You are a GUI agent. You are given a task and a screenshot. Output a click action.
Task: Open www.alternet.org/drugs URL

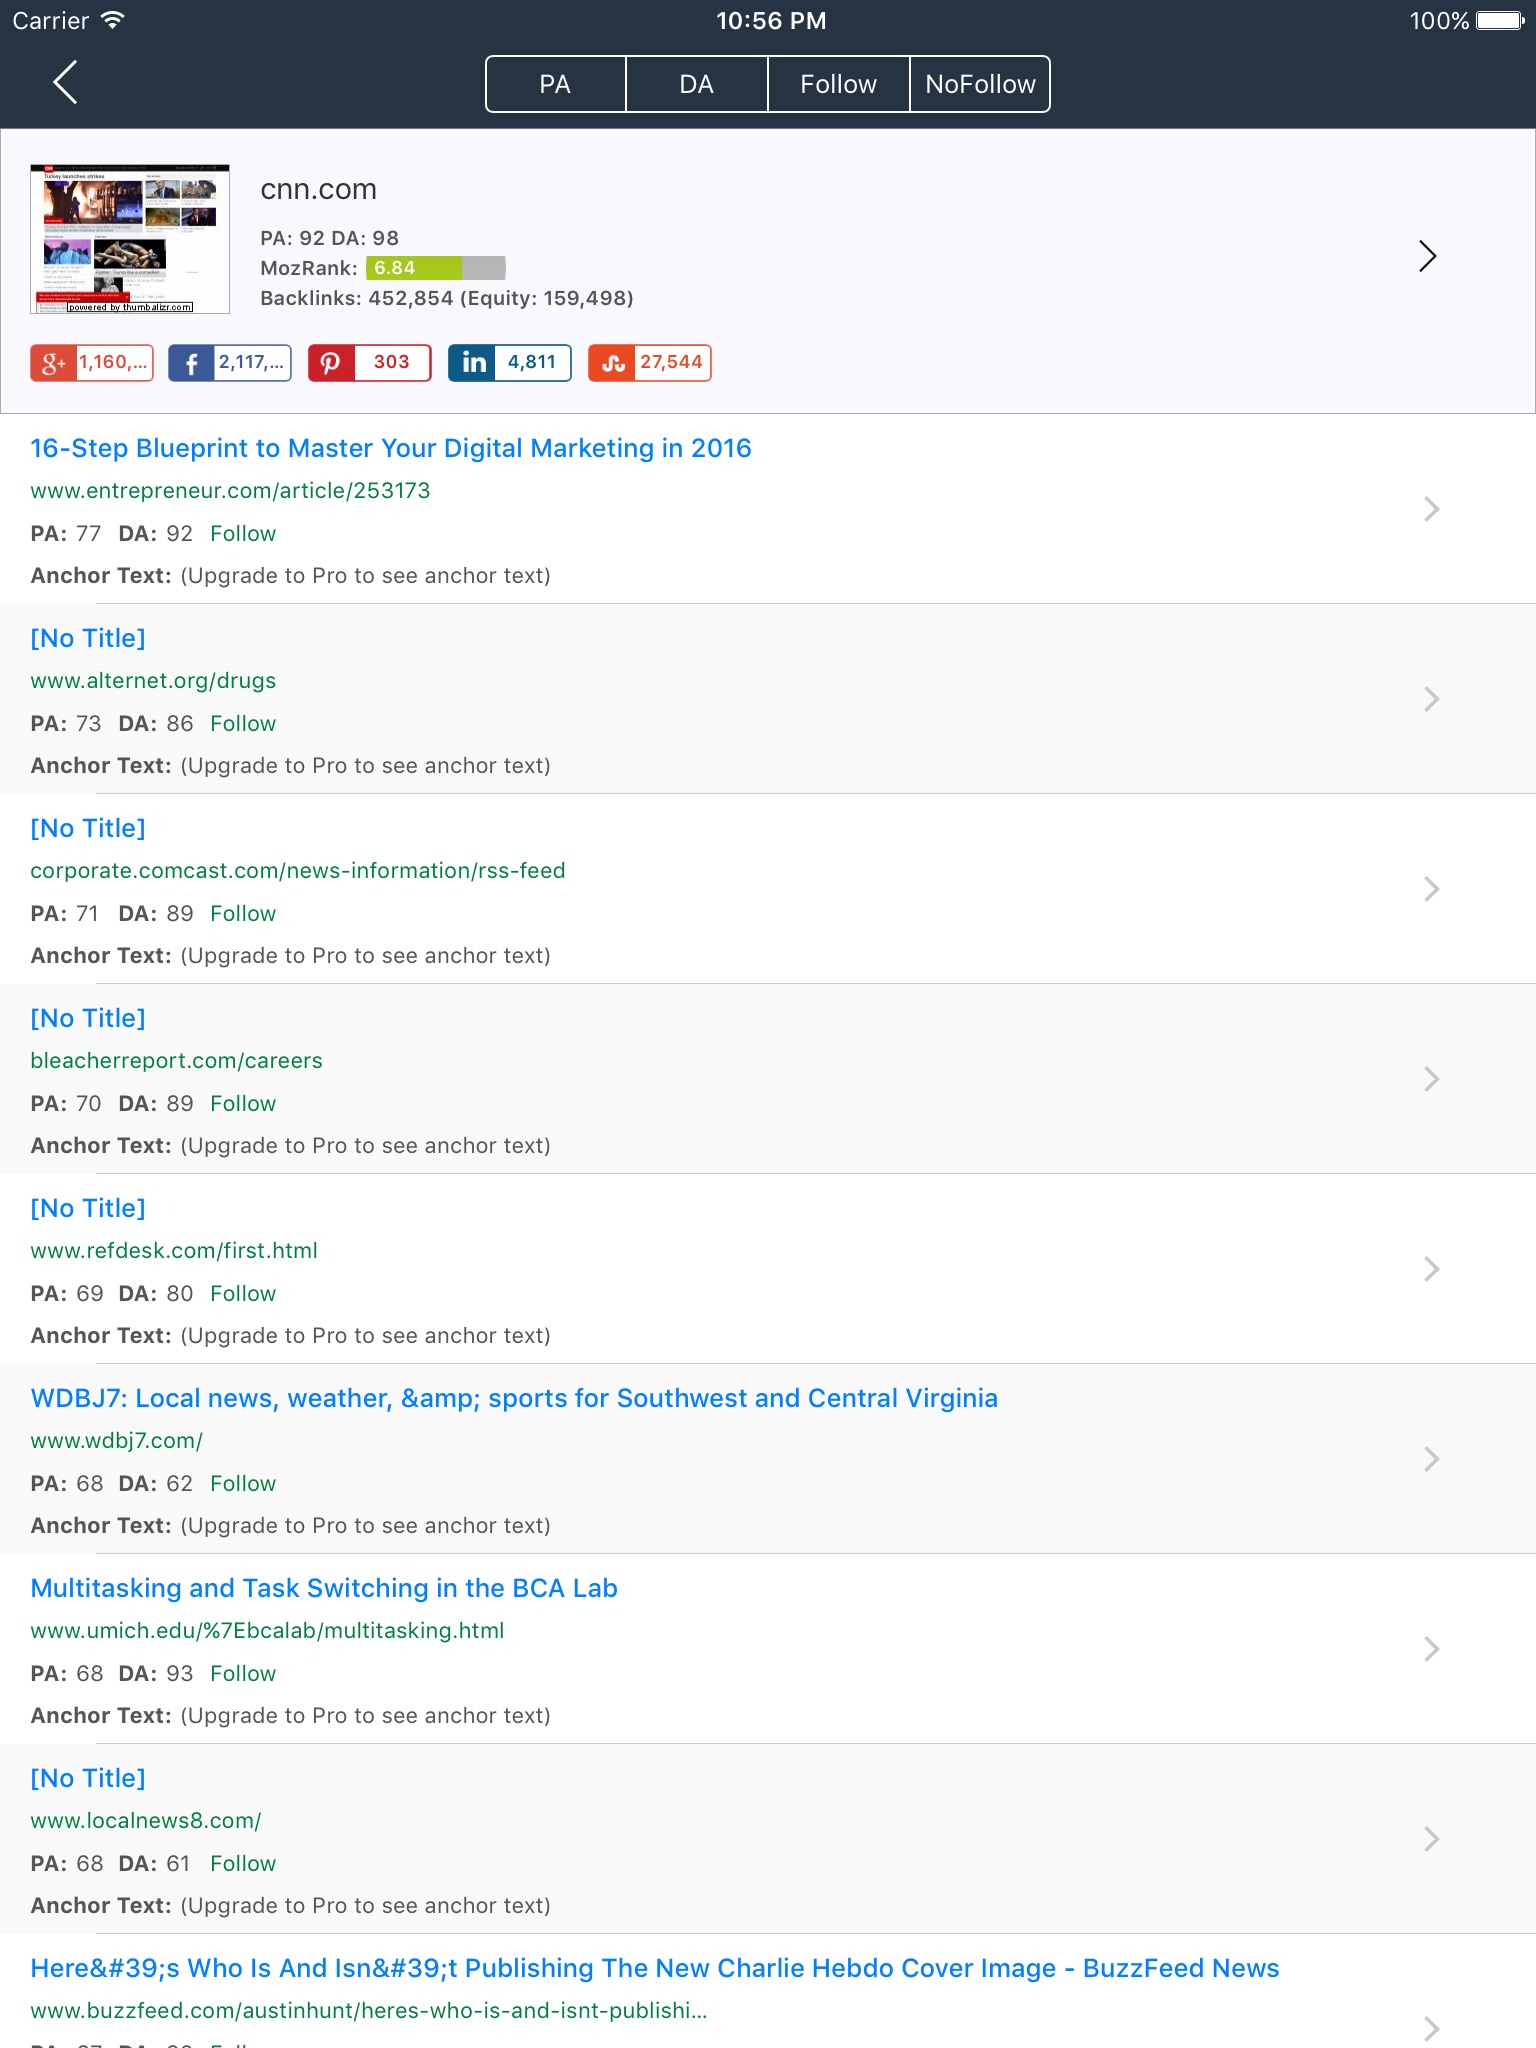tap(153, 681)
